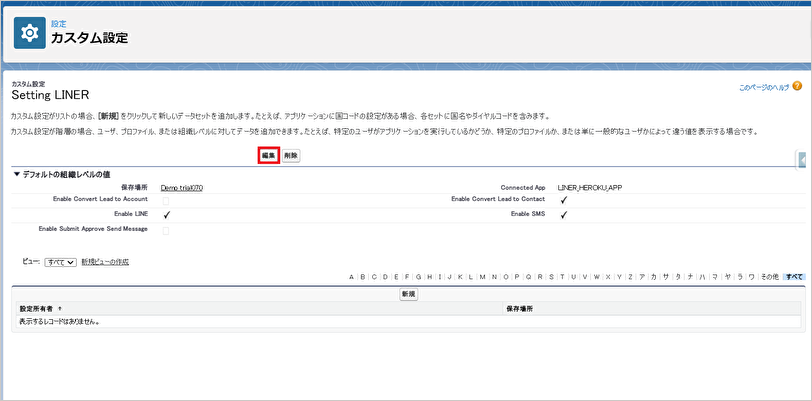Click the 新規 button above the table
The height and width of the screenshot is (401, 812).
(x=408, y=294)
